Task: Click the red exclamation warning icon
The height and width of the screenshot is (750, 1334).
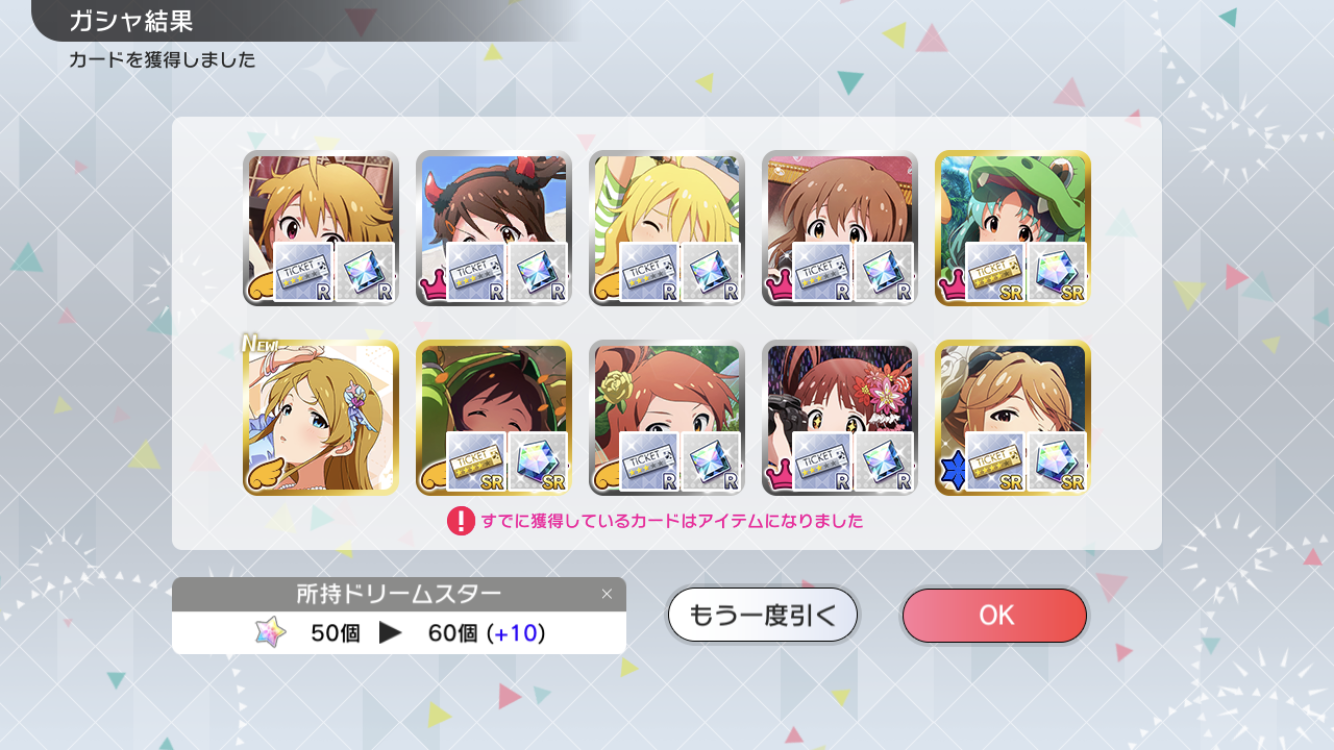Action: click(460, 521)
